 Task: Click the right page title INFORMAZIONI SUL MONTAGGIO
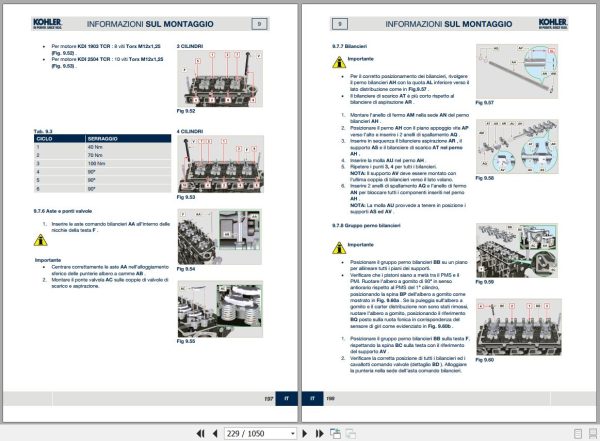point(448,24)
